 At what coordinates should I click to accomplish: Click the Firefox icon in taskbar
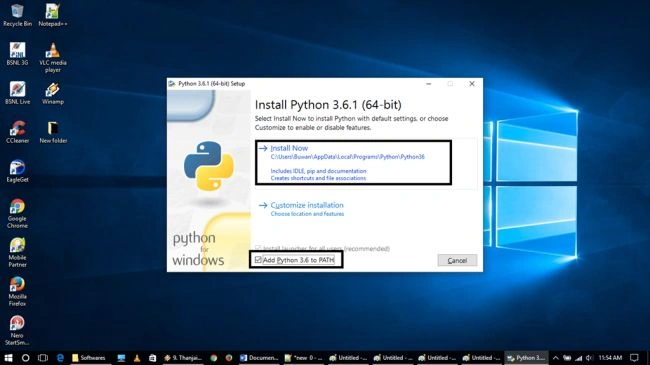[229, 358]
